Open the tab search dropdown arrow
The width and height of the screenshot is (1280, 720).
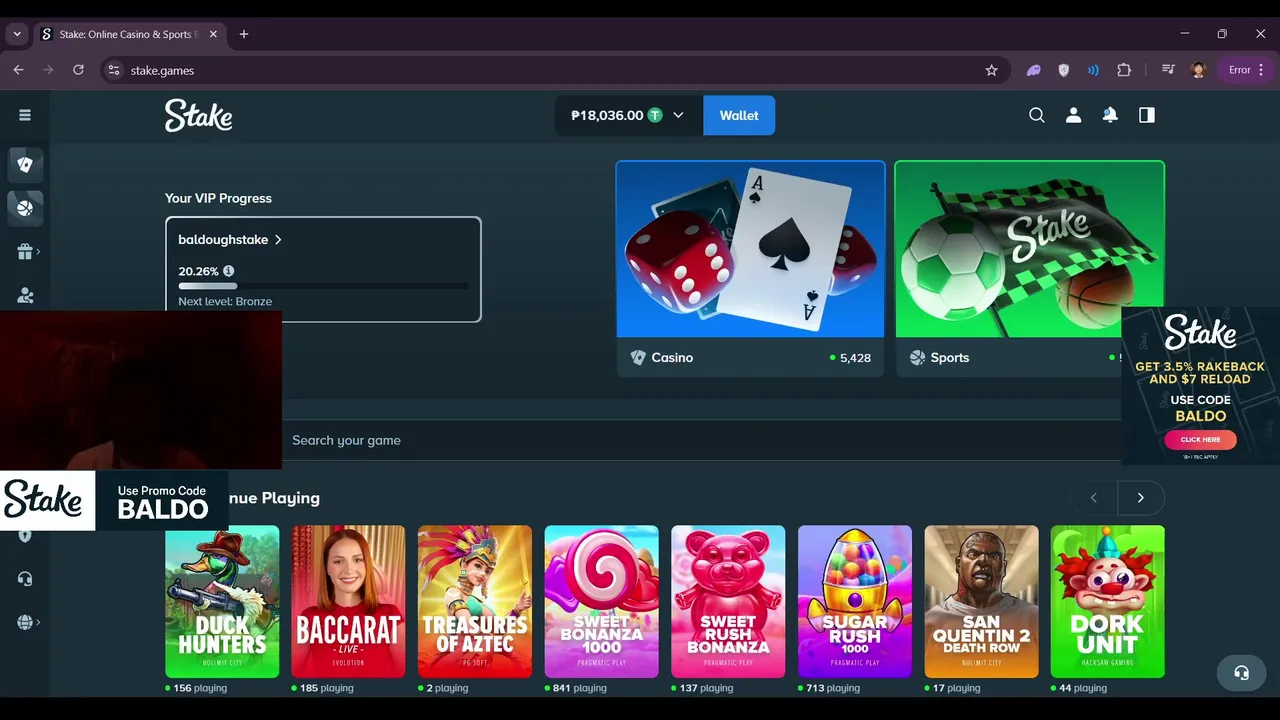17,34
